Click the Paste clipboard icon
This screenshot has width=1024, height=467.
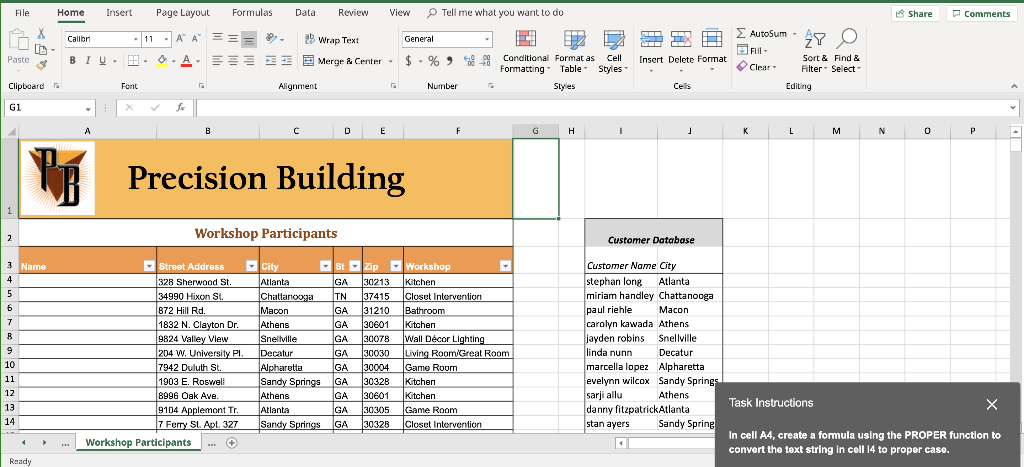click(x=18, y=40)
